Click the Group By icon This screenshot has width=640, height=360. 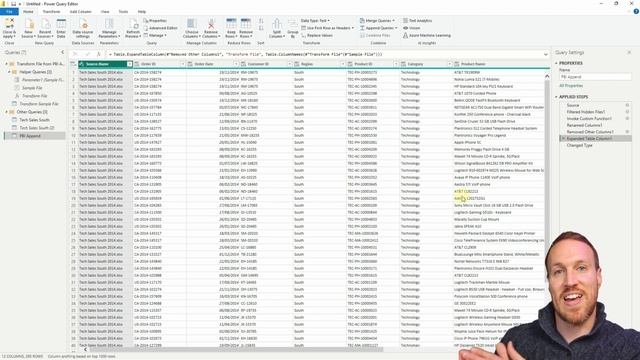[x=293, y=28]
